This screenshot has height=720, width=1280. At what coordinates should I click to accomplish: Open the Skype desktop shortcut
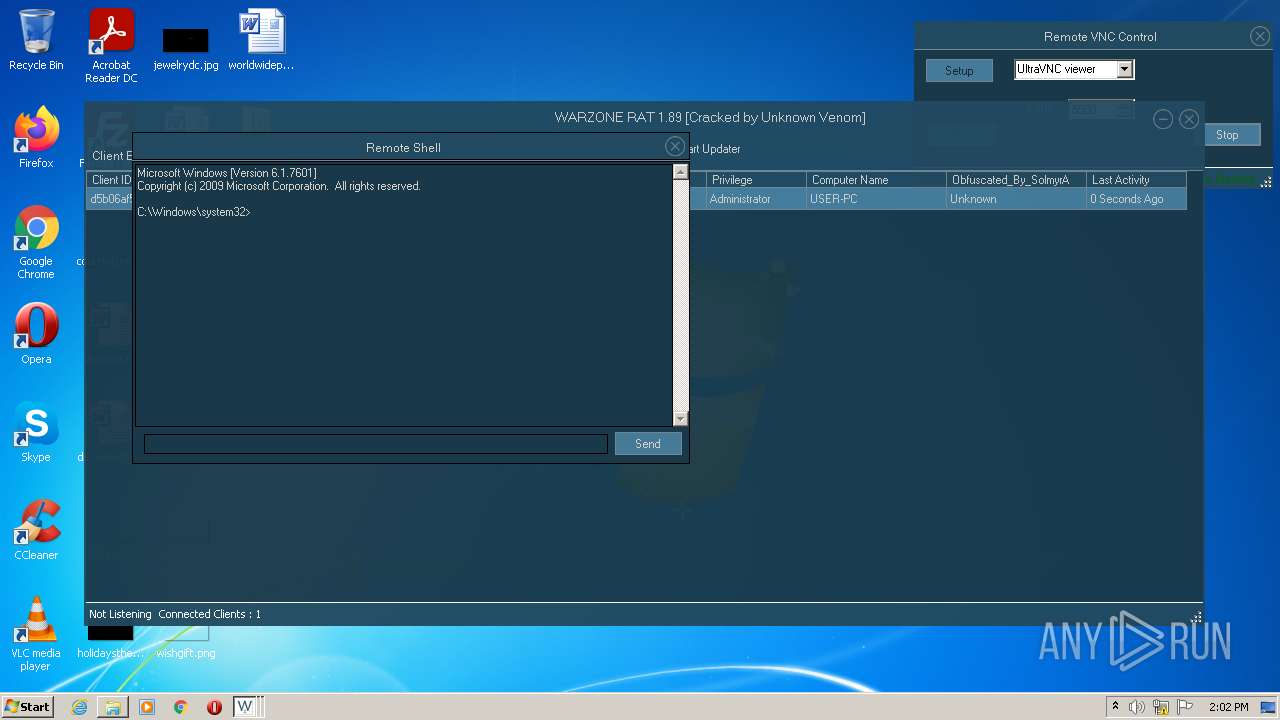[36, 432]
